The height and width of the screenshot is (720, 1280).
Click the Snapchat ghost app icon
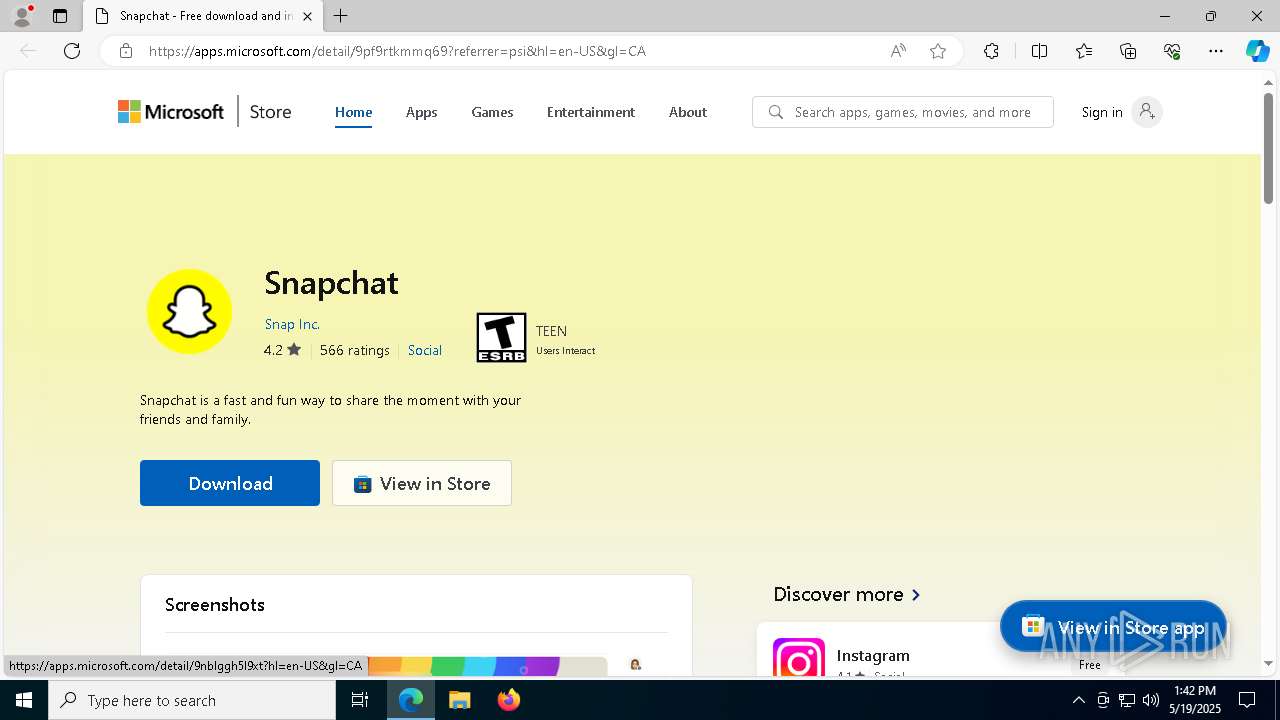coord(189,311)
